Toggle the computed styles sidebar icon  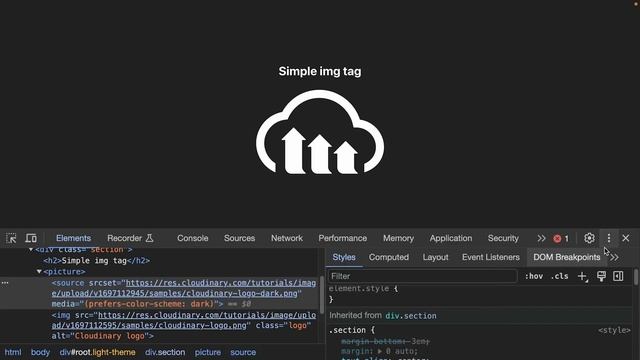(x=618, y=276)
